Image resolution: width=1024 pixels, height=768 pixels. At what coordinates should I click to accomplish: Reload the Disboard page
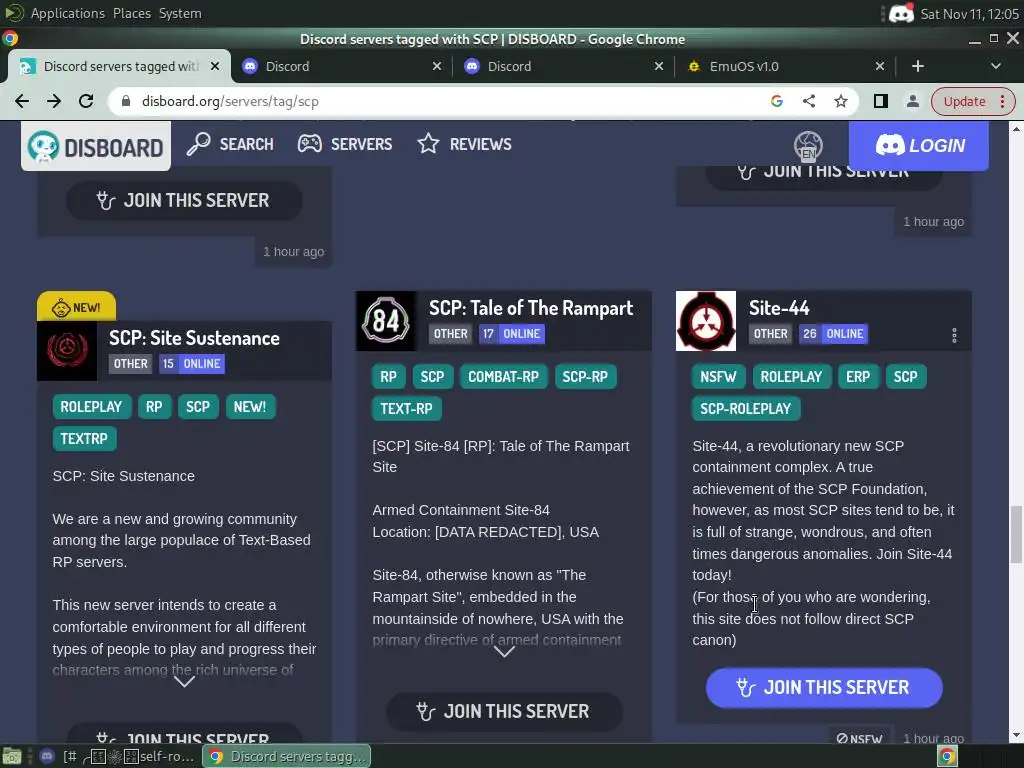tap(86, 101)
